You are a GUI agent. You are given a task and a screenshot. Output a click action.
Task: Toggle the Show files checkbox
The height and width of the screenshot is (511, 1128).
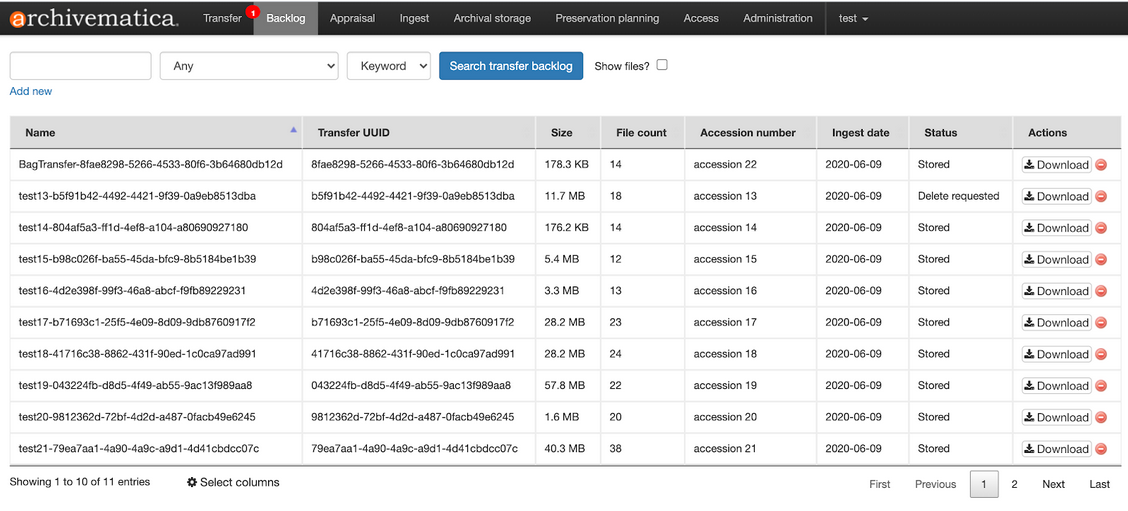661,65
